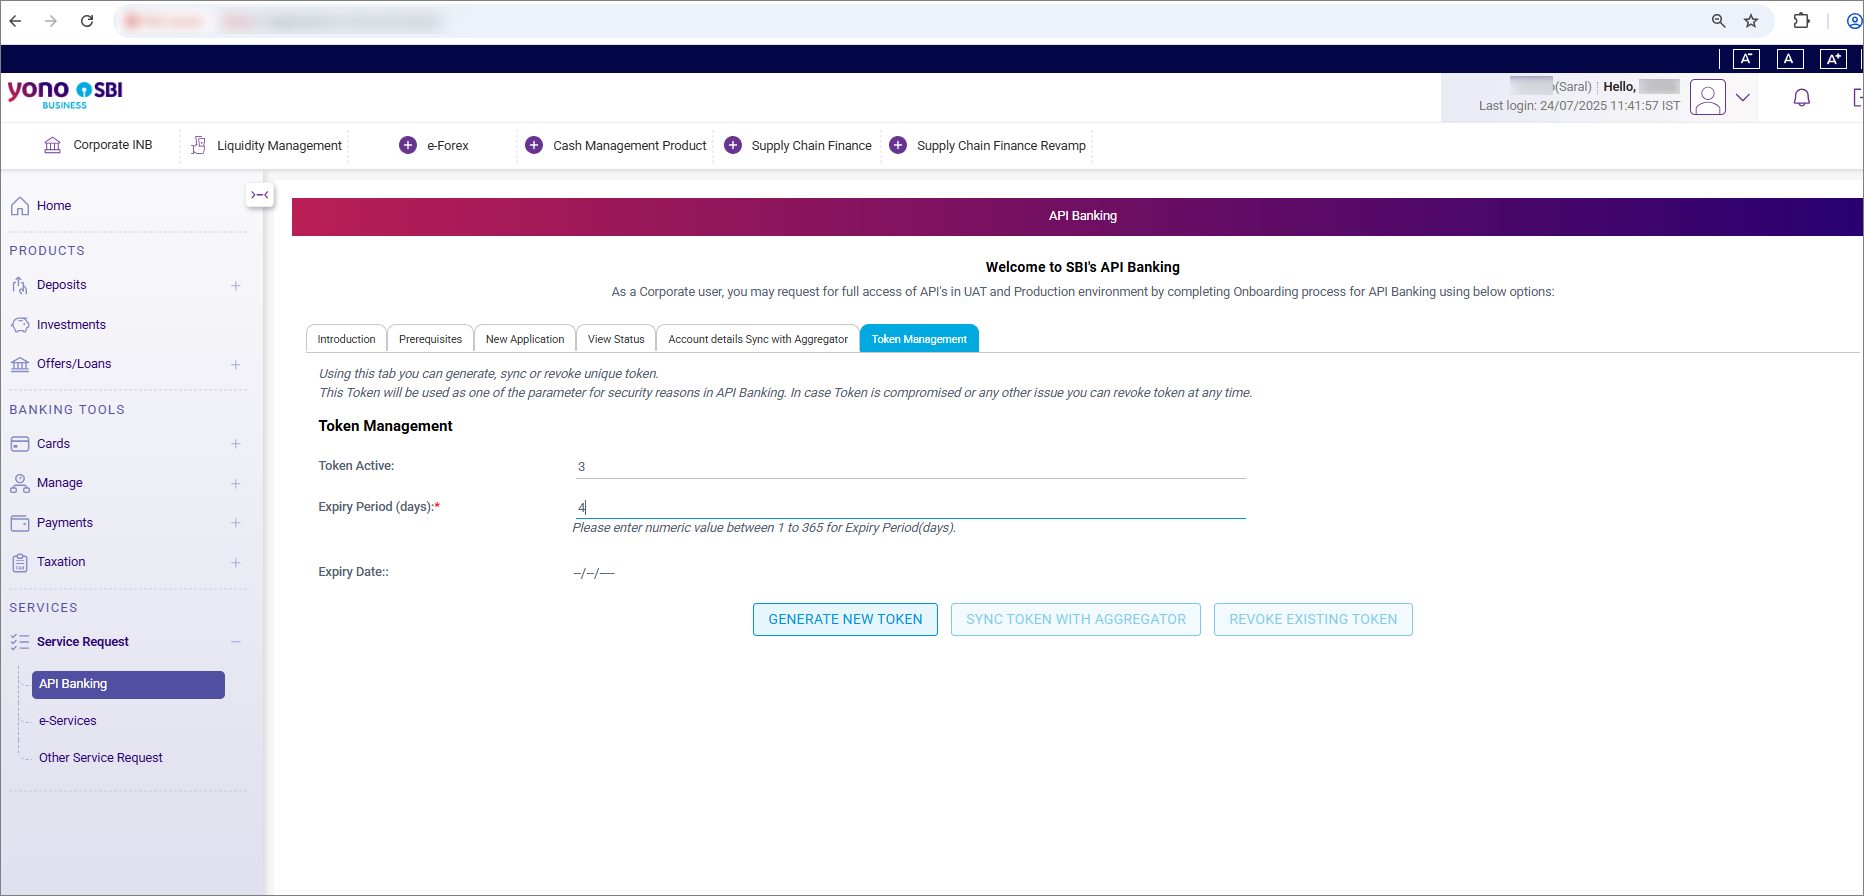
Task: Reload the page with the refresh icon
Action: tap(87, 21)
